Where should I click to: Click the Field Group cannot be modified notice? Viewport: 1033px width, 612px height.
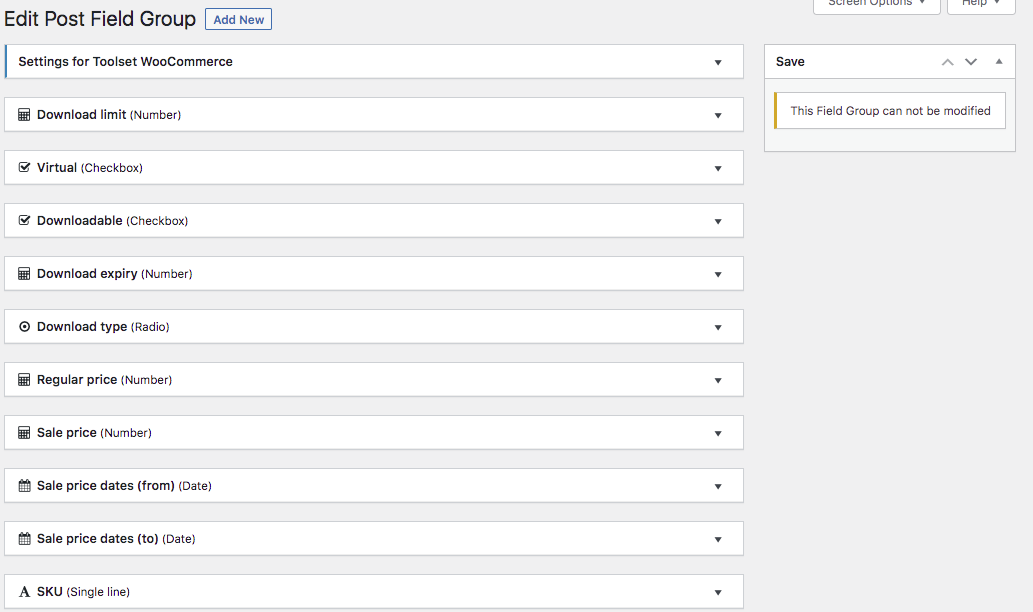pos(890,111)
